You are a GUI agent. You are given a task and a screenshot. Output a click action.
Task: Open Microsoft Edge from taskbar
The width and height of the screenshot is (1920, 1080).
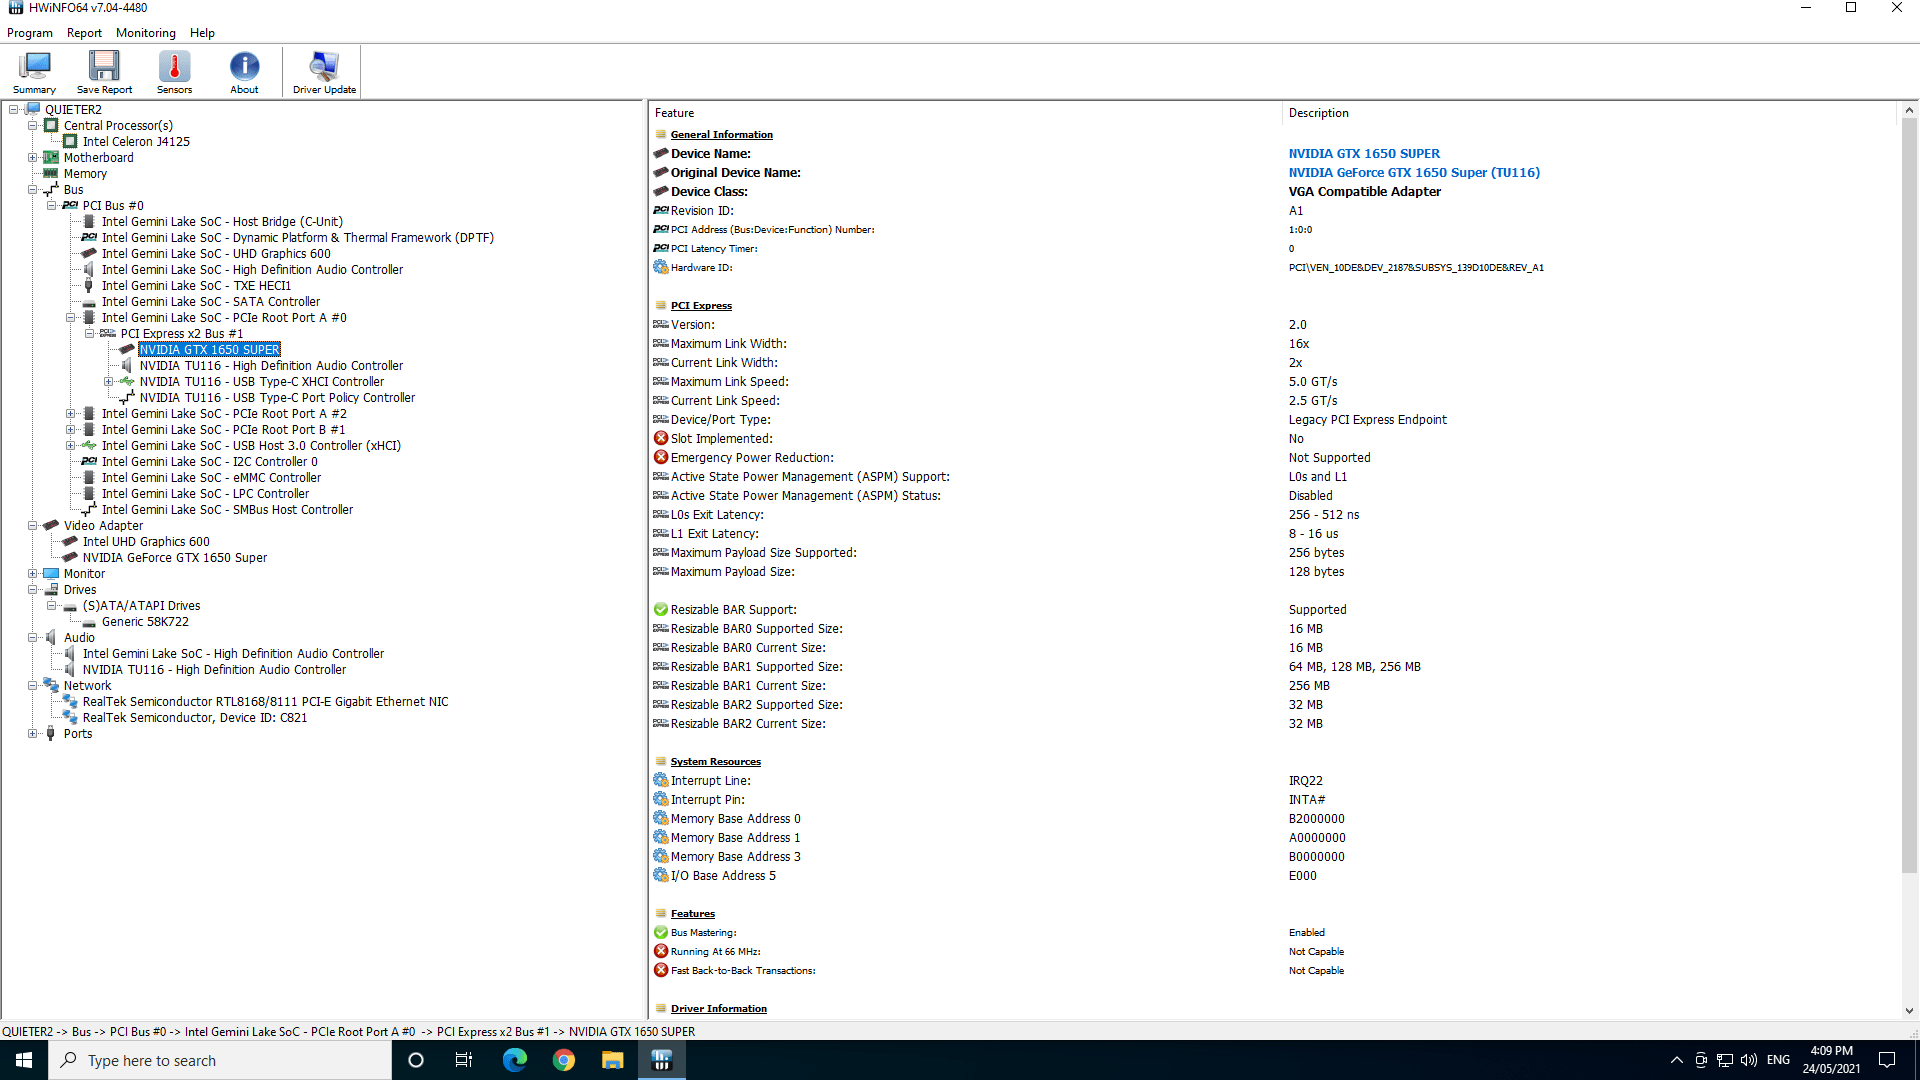(x=514, y=1060)
